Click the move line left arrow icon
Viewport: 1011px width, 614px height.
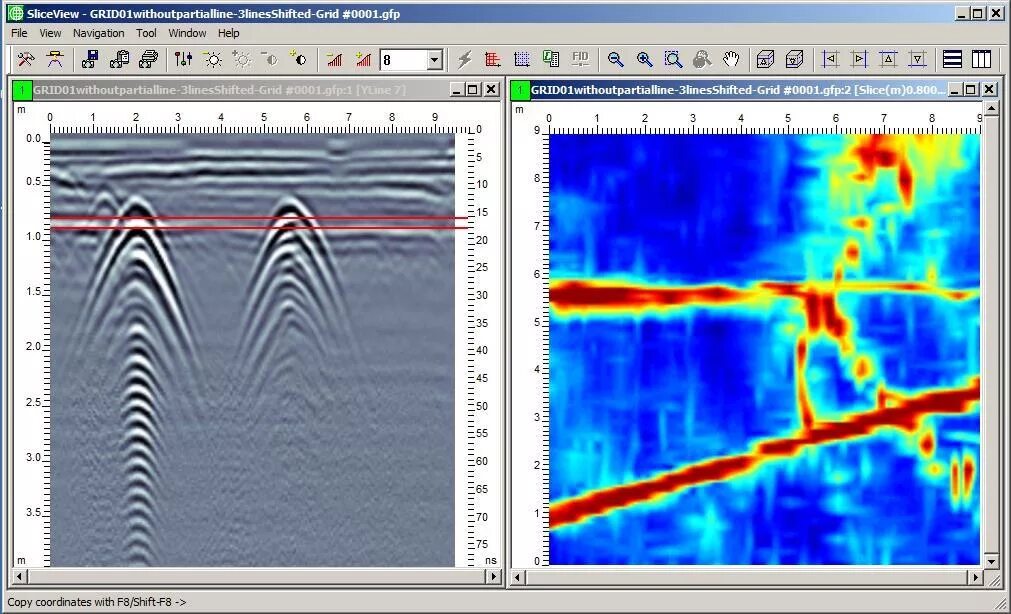coord(830,59)
